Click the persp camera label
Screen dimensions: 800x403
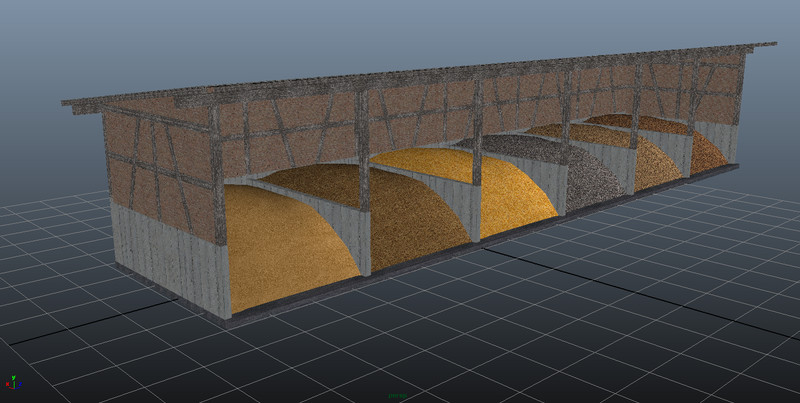[400, 397]
